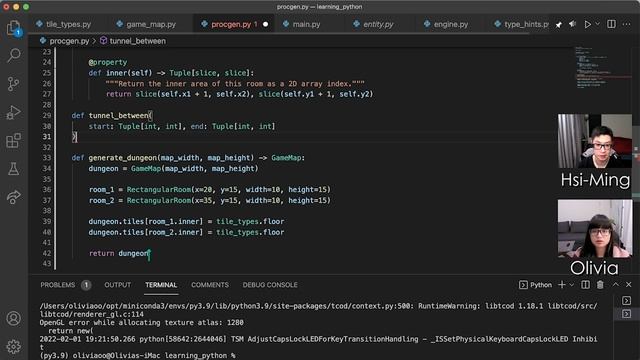
Task: Open the Comments panel tab
Action: click(x=210, y=285)
